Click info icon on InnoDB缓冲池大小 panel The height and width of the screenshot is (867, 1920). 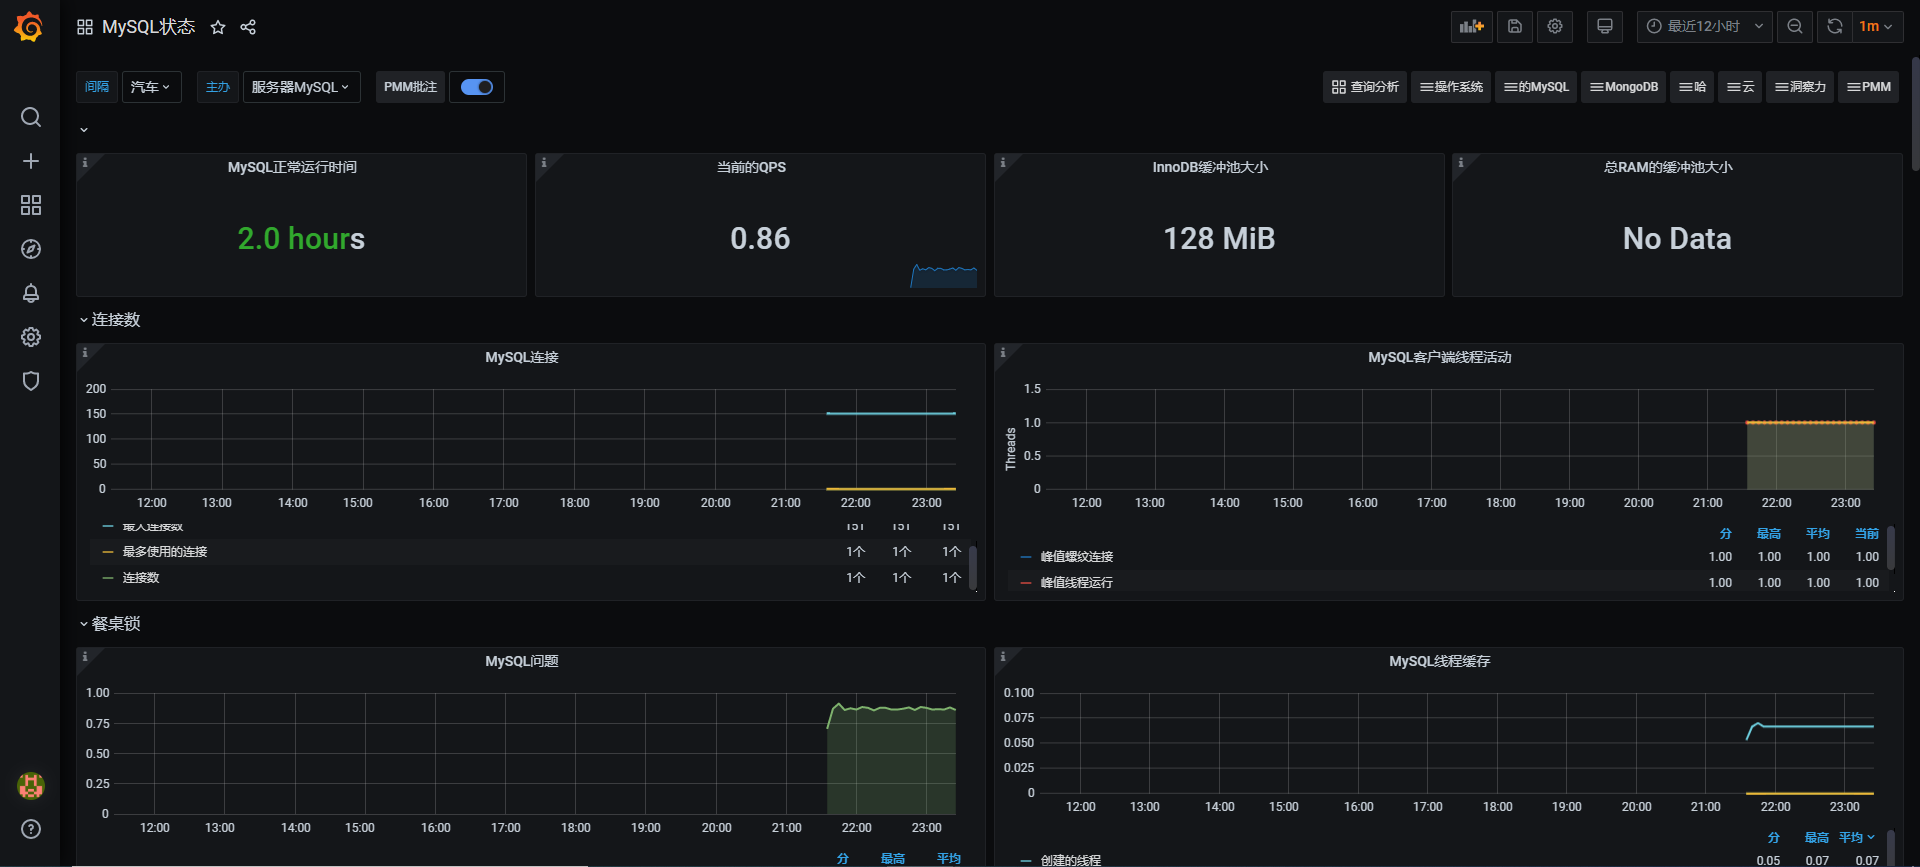[1003, 162]
